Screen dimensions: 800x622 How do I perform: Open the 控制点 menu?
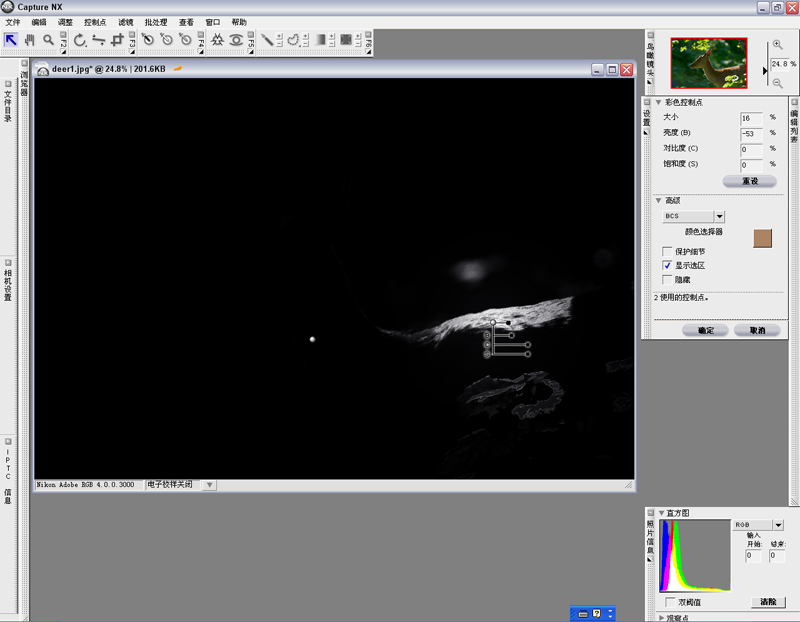95,22
